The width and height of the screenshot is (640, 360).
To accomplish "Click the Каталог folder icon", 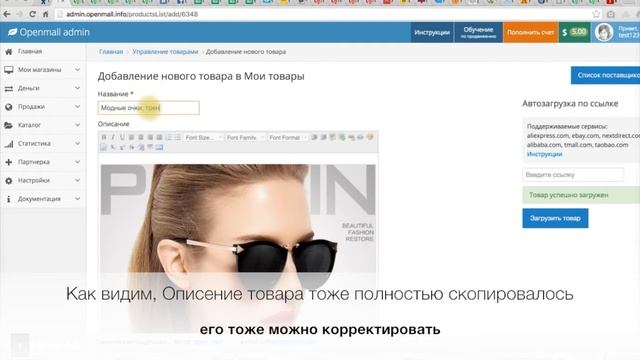I will click(9, 125).
